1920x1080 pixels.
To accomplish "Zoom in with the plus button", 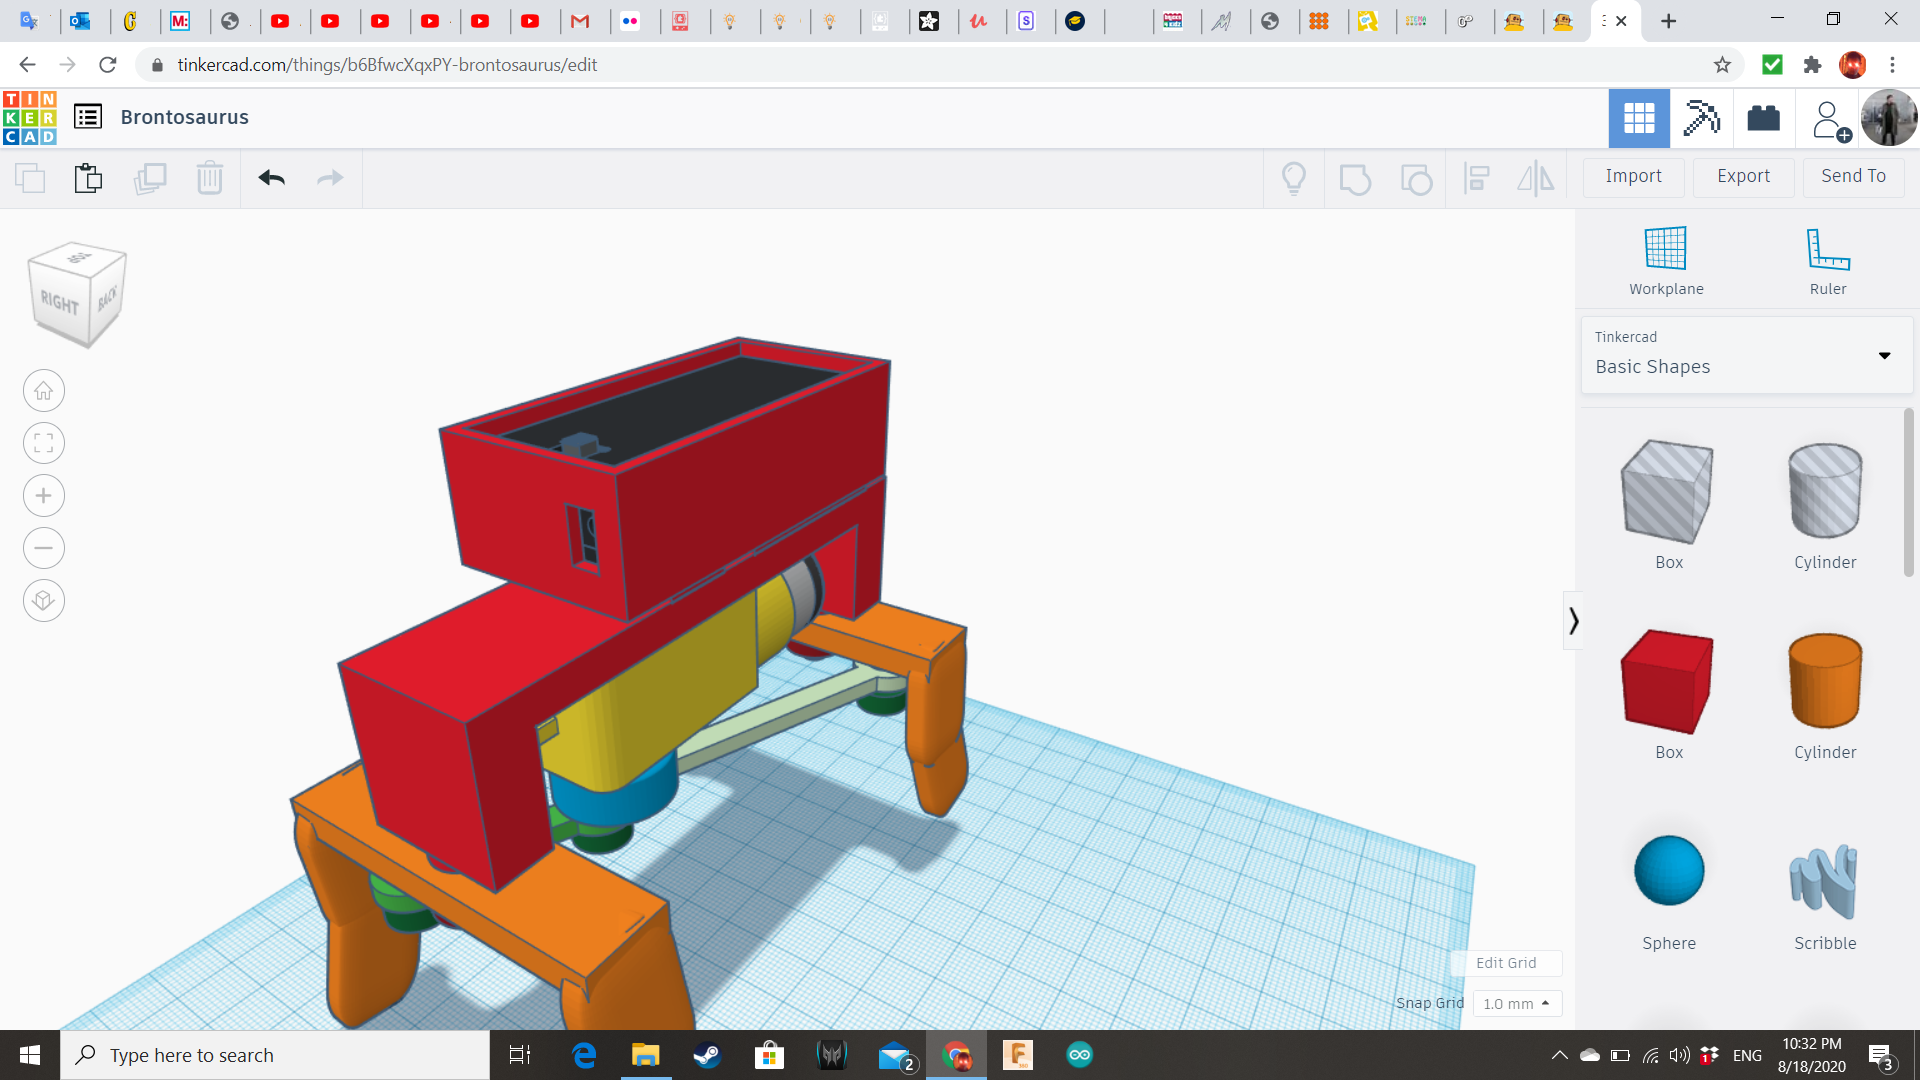I will coord(44,496).
